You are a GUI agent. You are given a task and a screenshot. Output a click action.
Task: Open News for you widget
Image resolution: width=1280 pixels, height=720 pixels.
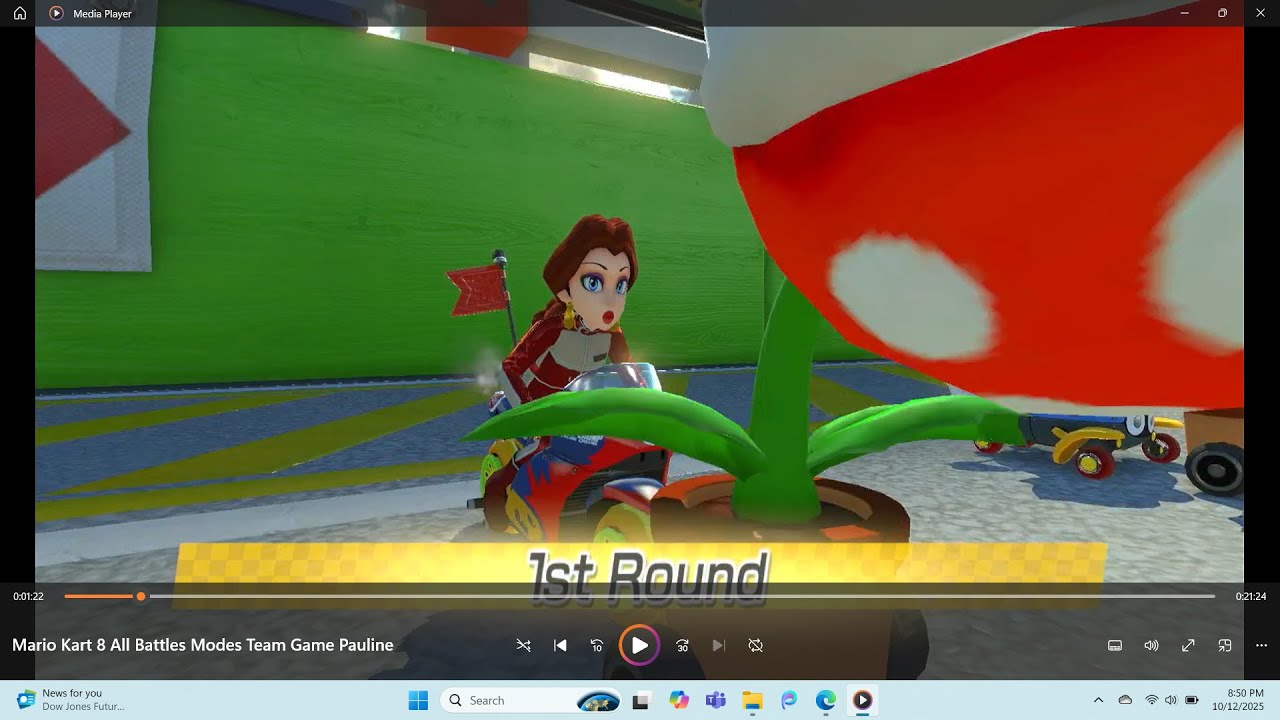[70, 700]
